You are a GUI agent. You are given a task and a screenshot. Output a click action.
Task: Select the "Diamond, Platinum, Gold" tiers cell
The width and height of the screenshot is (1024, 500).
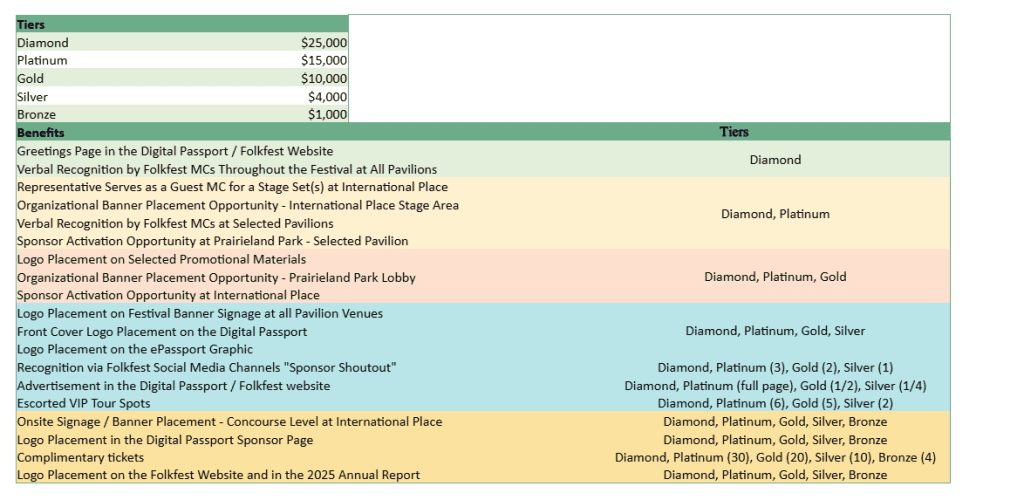pos(775,277)
